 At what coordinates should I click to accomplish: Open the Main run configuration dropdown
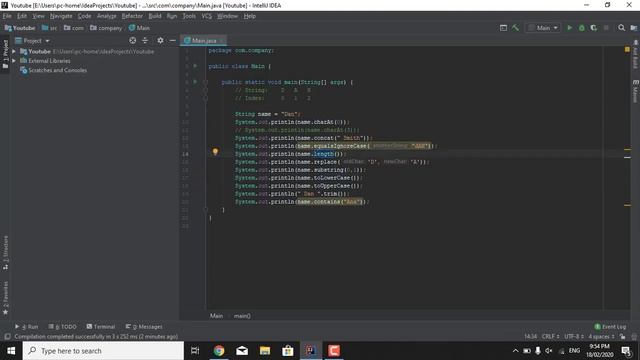point(543,28)
